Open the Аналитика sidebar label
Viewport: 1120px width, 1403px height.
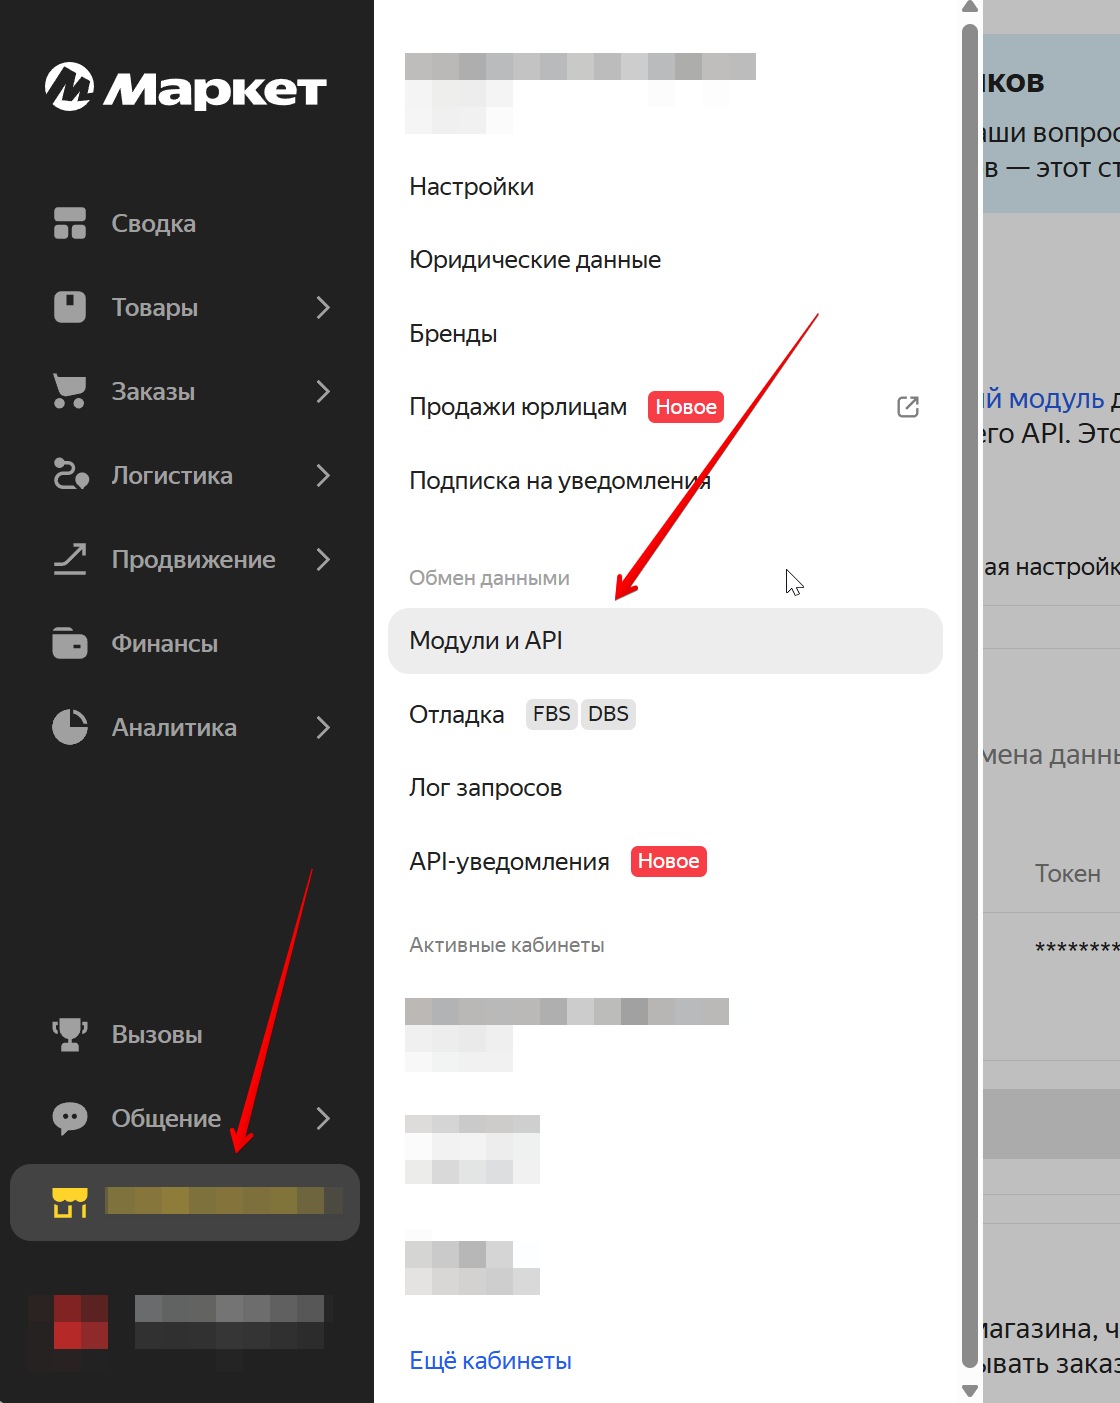[174, 727]
